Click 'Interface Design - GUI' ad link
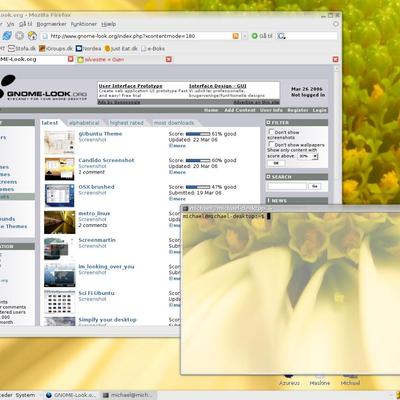The height and width of the screenshot is (400, 400). click(x=218, y=86)
